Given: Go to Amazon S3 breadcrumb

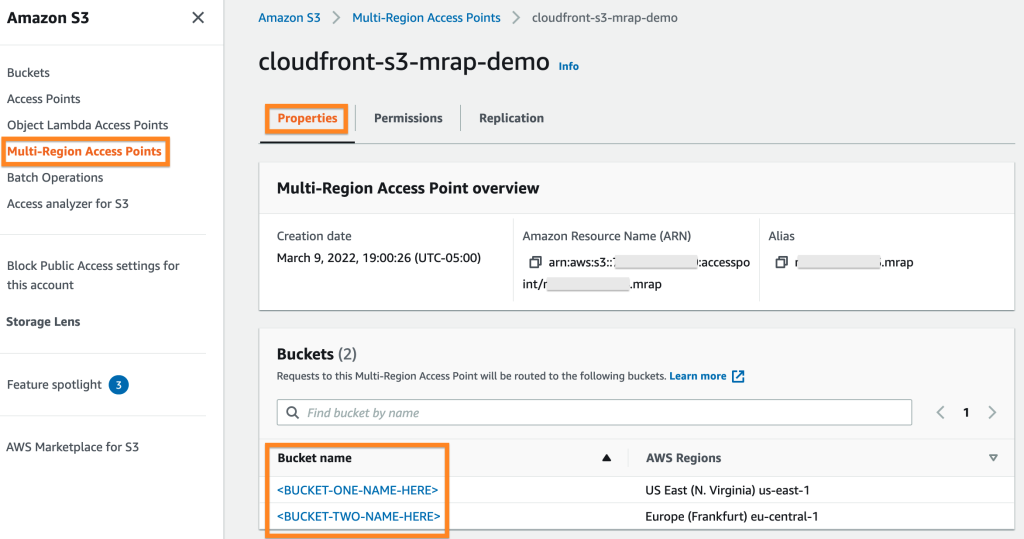Looking at the screenshot, I should [x=289, y=18].
